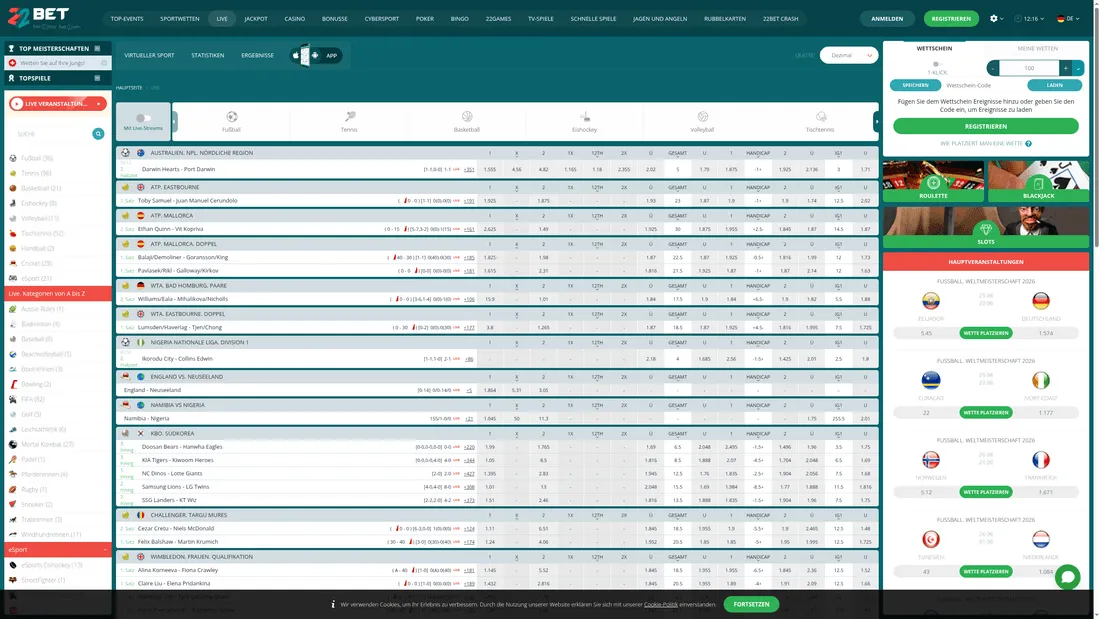Click Fortsetzen on the cookie banner

coord(751,604)
